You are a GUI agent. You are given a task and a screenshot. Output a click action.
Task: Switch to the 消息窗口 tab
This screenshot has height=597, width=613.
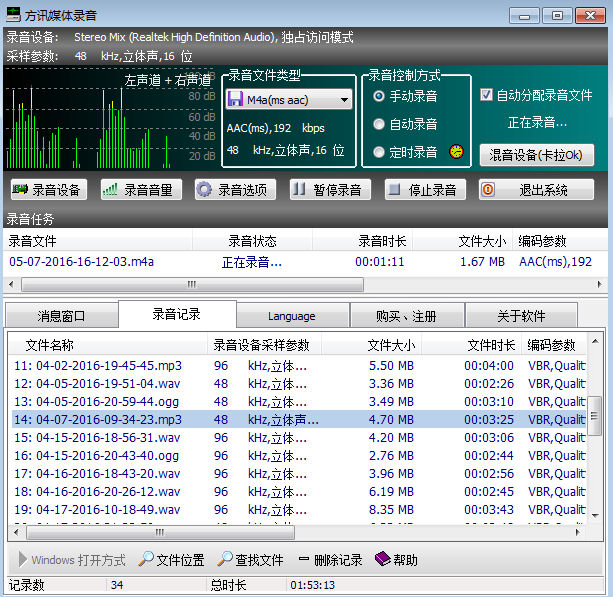[x=62, y=316]
